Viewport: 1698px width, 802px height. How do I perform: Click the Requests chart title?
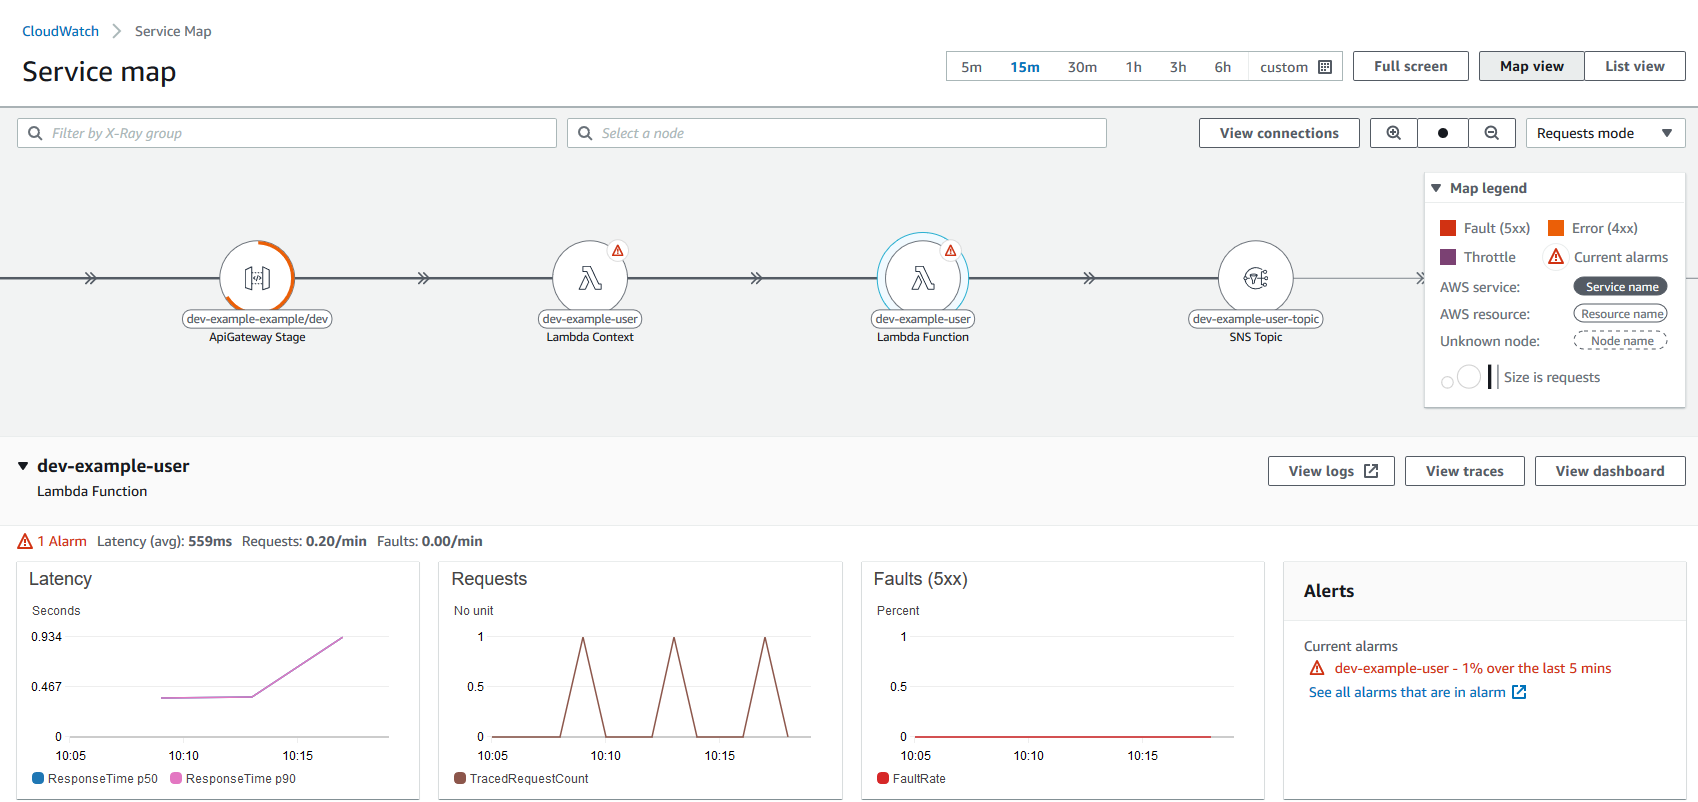[x=489, y=579]
